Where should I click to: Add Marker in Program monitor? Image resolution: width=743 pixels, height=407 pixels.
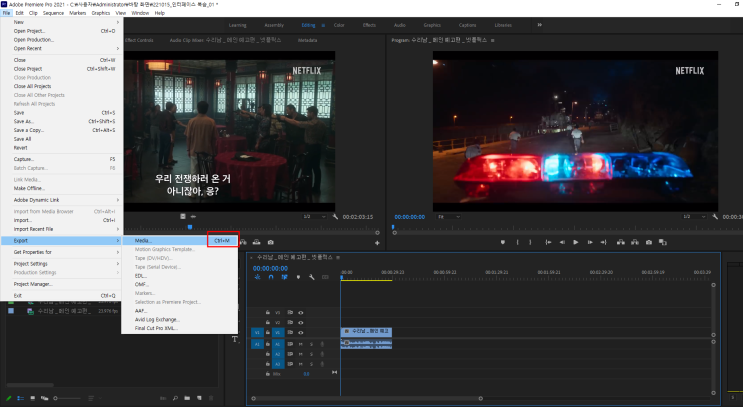tap(503, 242)
